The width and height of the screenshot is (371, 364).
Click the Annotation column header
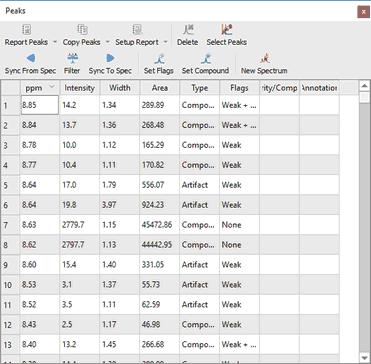[319, 88]
